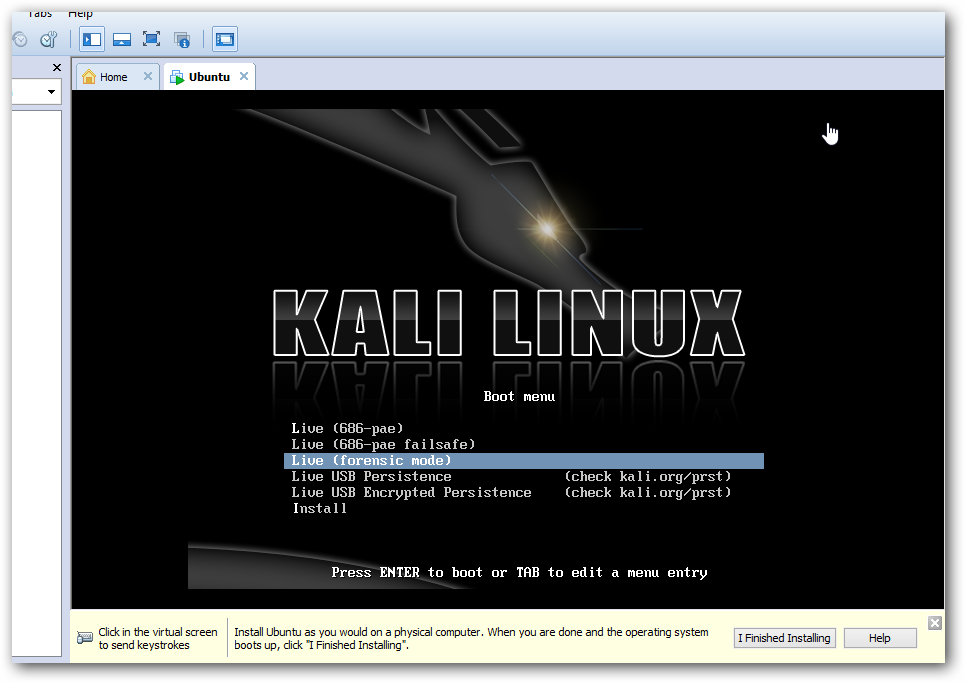Select Live (686-pae) boot entry

[x=334, y=428]
